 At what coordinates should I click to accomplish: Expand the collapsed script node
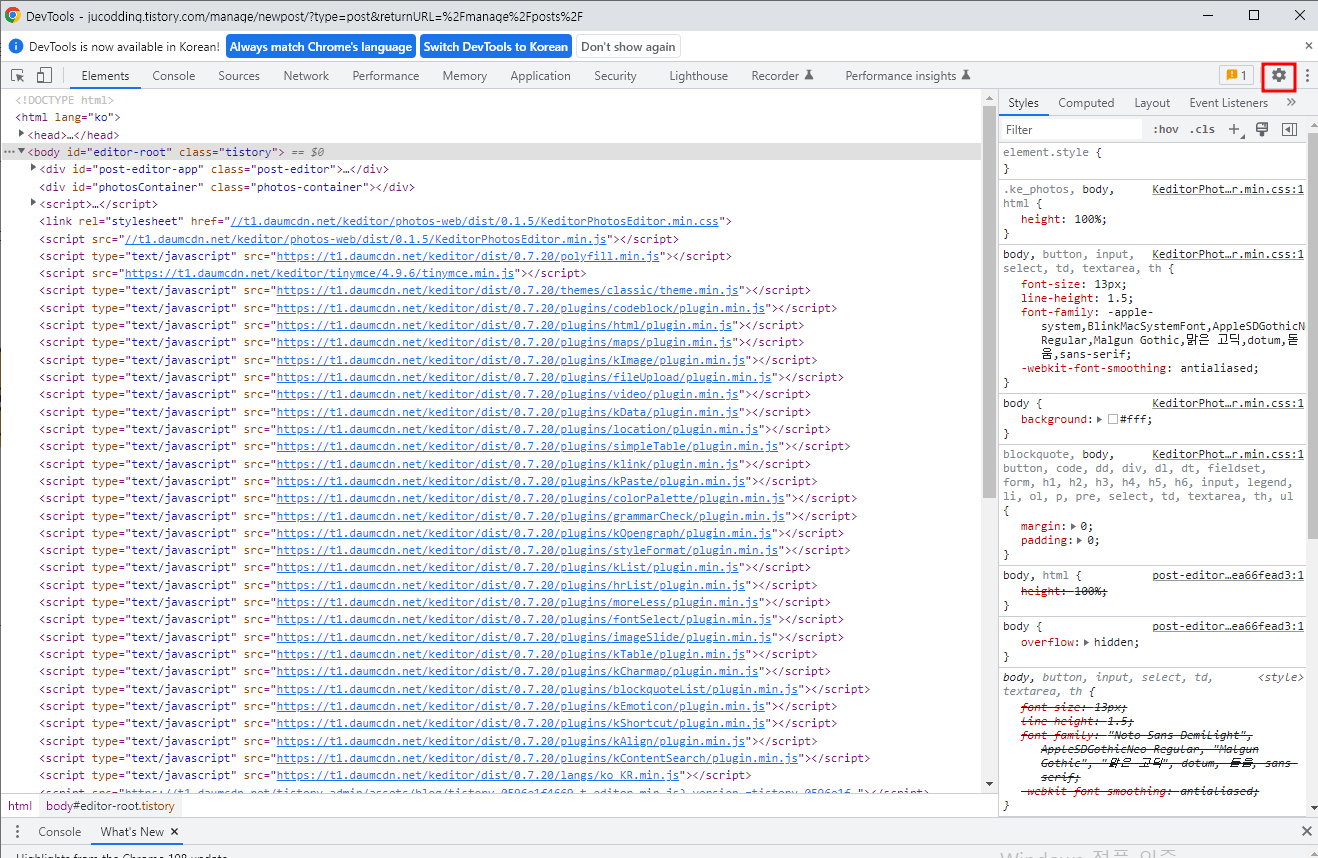[x=34, y=204]
